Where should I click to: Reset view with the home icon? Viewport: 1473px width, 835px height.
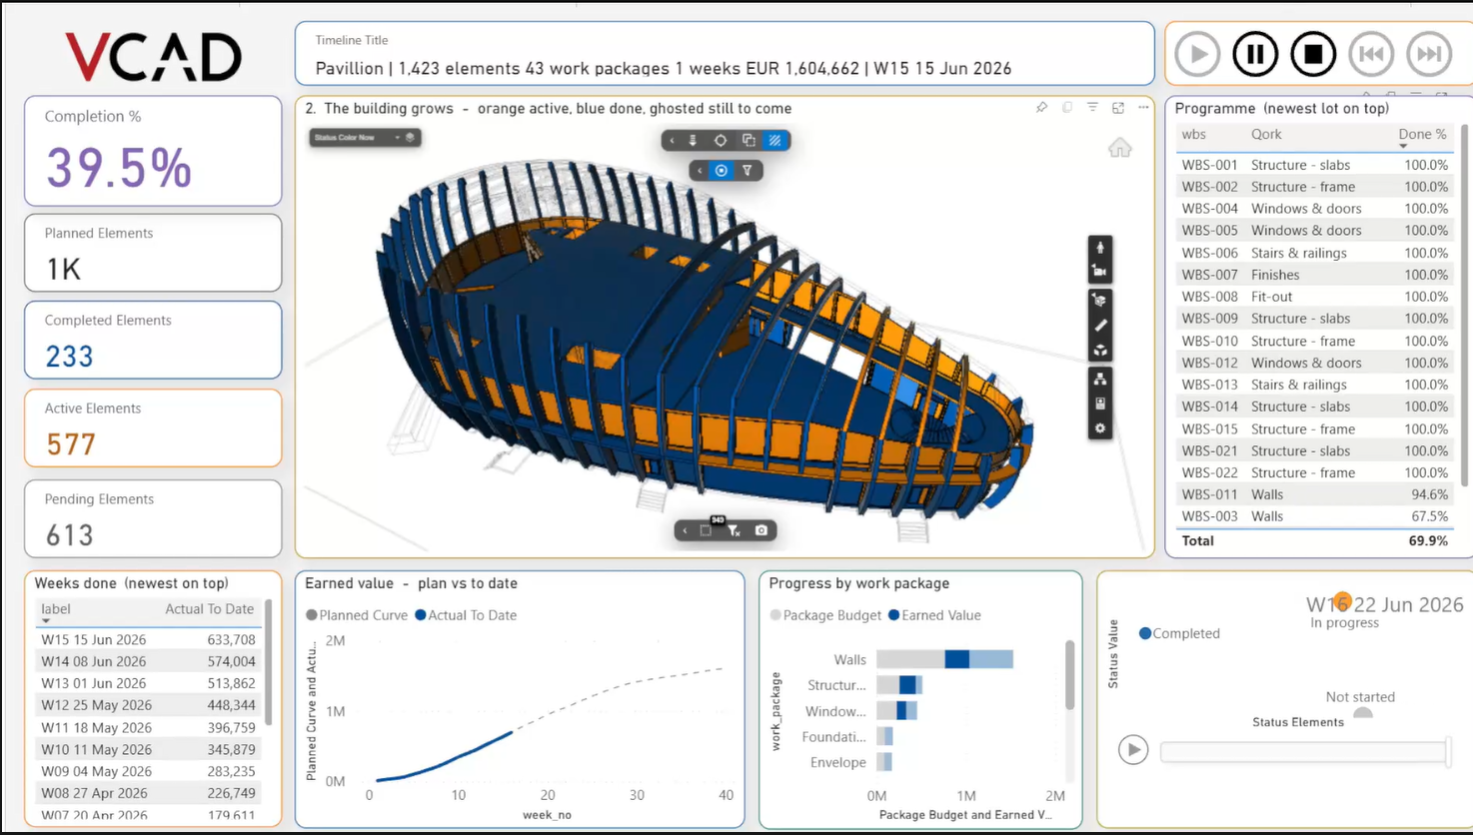tap(1119, 148)
